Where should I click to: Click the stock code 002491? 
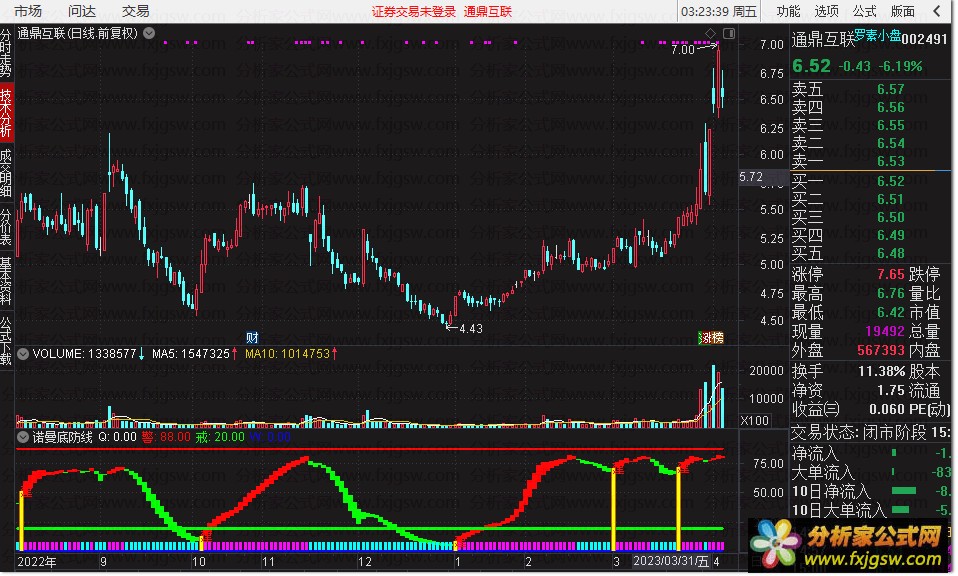[924, 39]
